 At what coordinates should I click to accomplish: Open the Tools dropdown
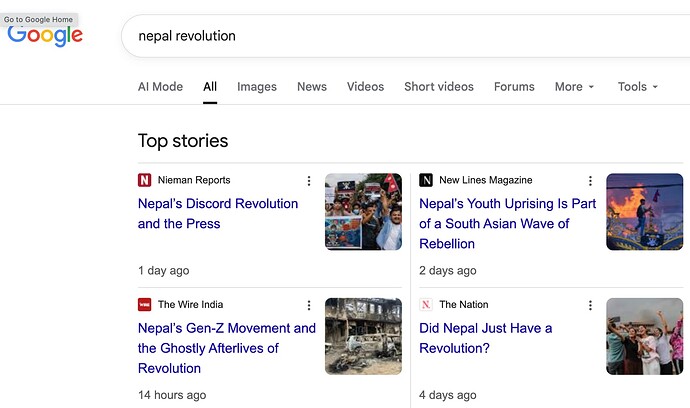click(638, 87)
